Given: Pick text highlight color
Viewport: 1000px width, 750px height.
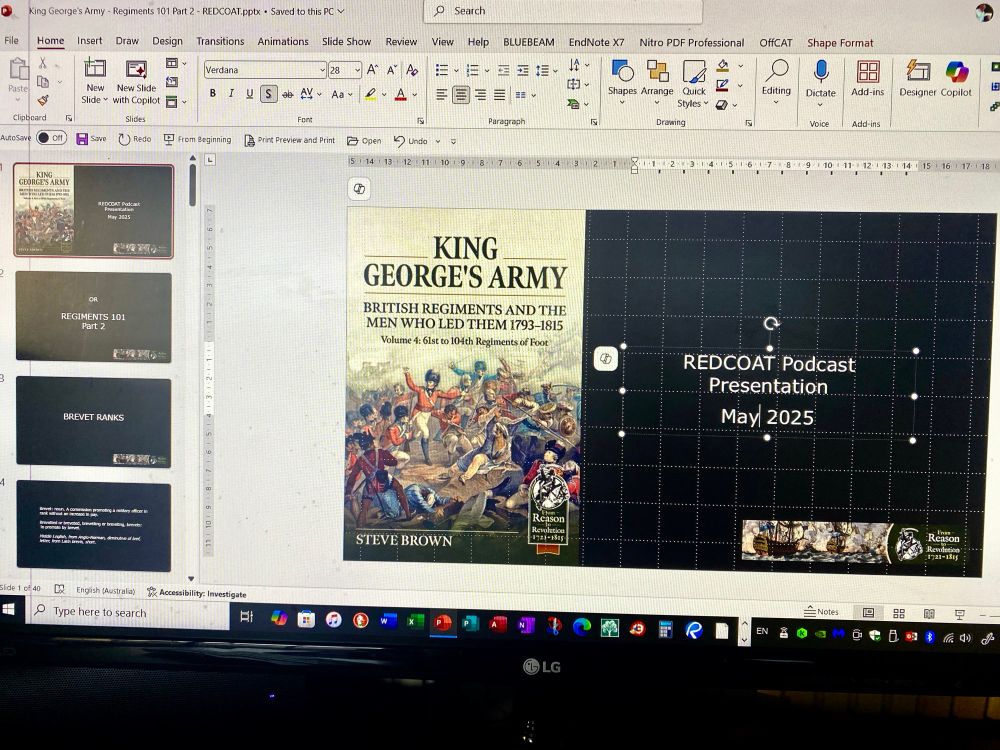Looking at the screenshot, I should click(x=370, y=94).
